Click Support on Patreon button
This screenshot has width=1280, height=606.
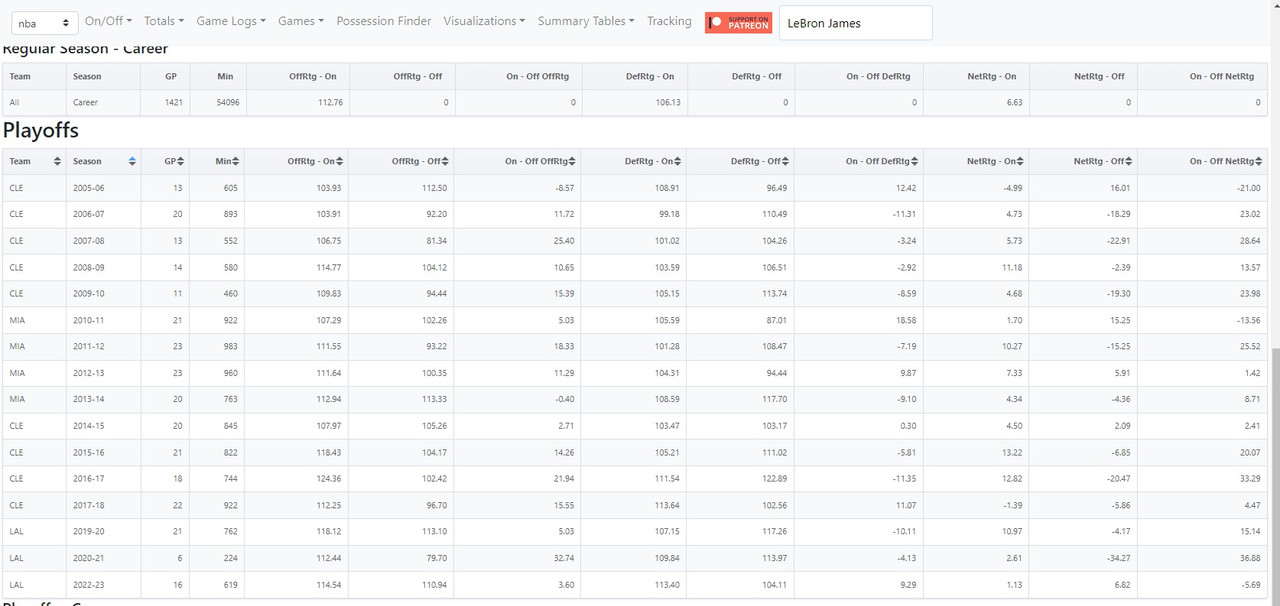[738, 22]
